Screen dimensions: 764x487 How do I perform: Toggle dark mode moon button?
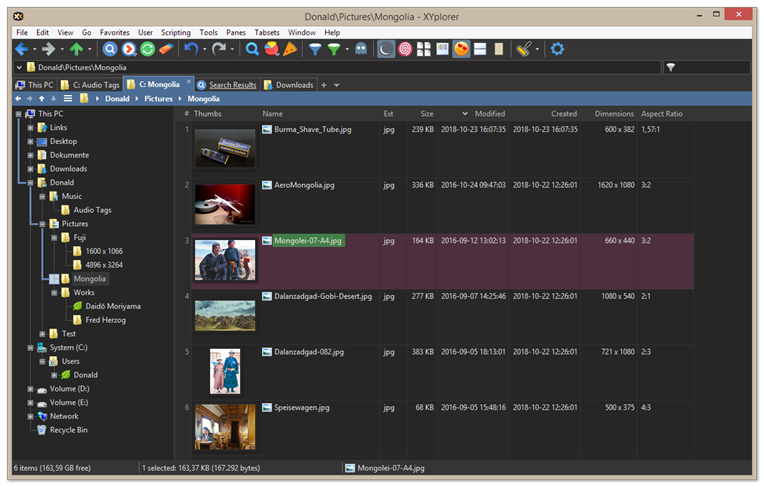(x=386, y=49)
